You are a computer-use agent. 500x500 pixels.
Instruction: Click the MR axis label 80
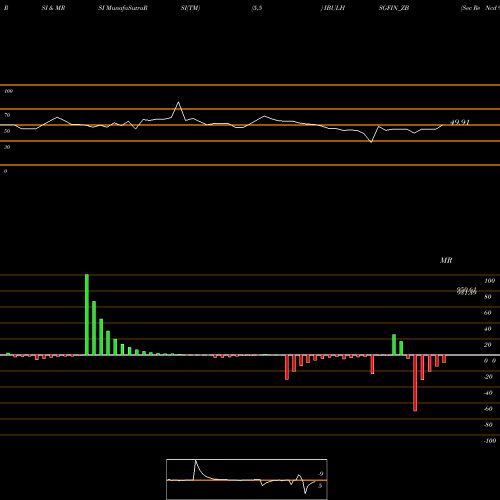point(488,297)
